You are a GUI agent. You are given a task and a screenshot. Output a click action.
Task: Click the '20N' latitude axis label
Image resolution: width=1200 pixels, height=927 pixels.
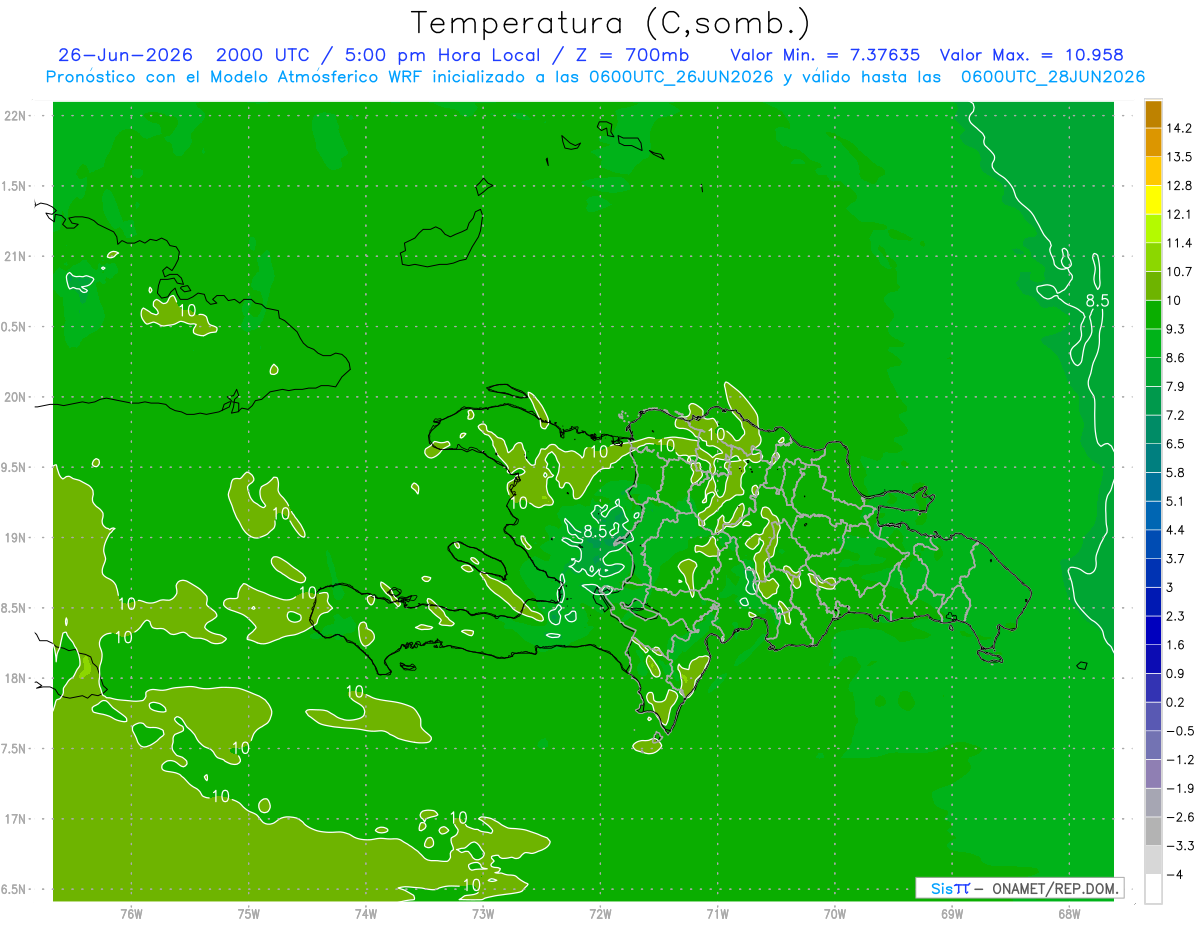(x=17, y=397)
